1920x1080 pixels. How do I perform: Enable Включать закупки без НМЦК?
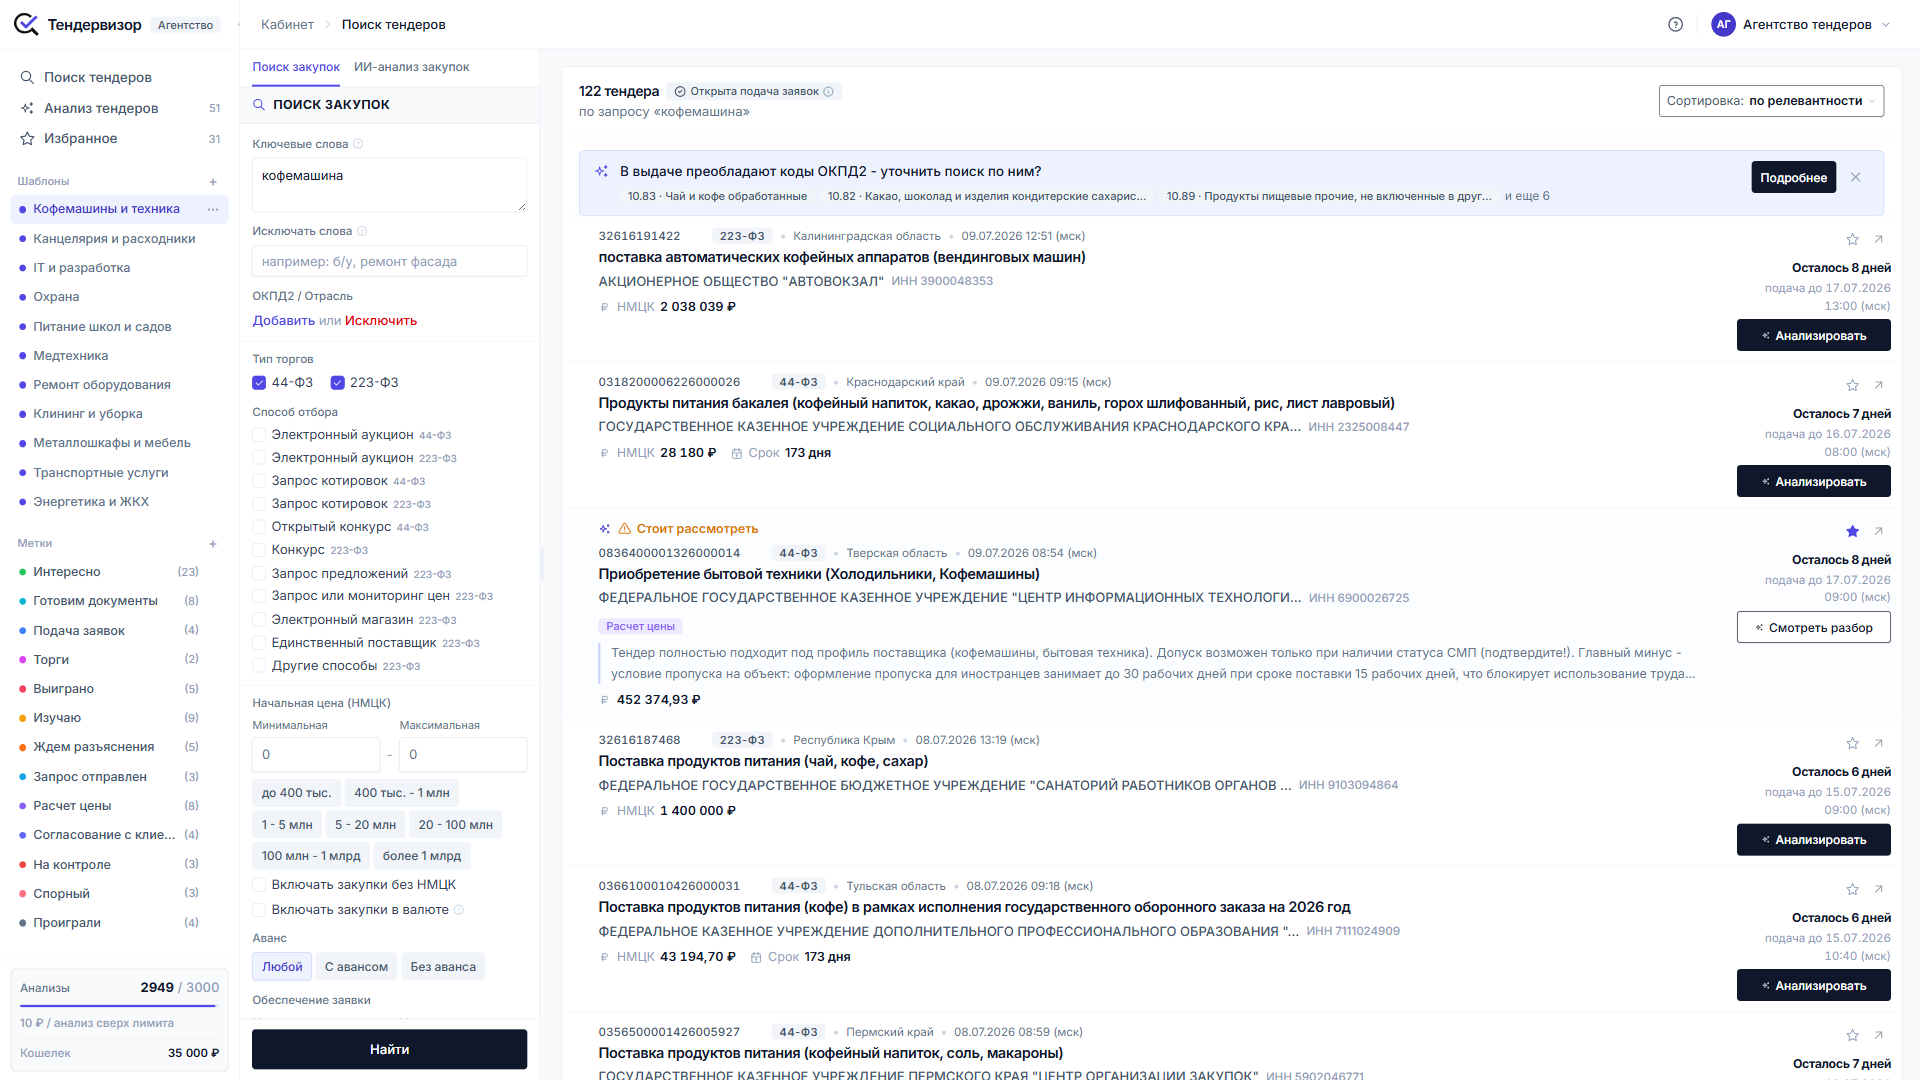click(259, 885)
